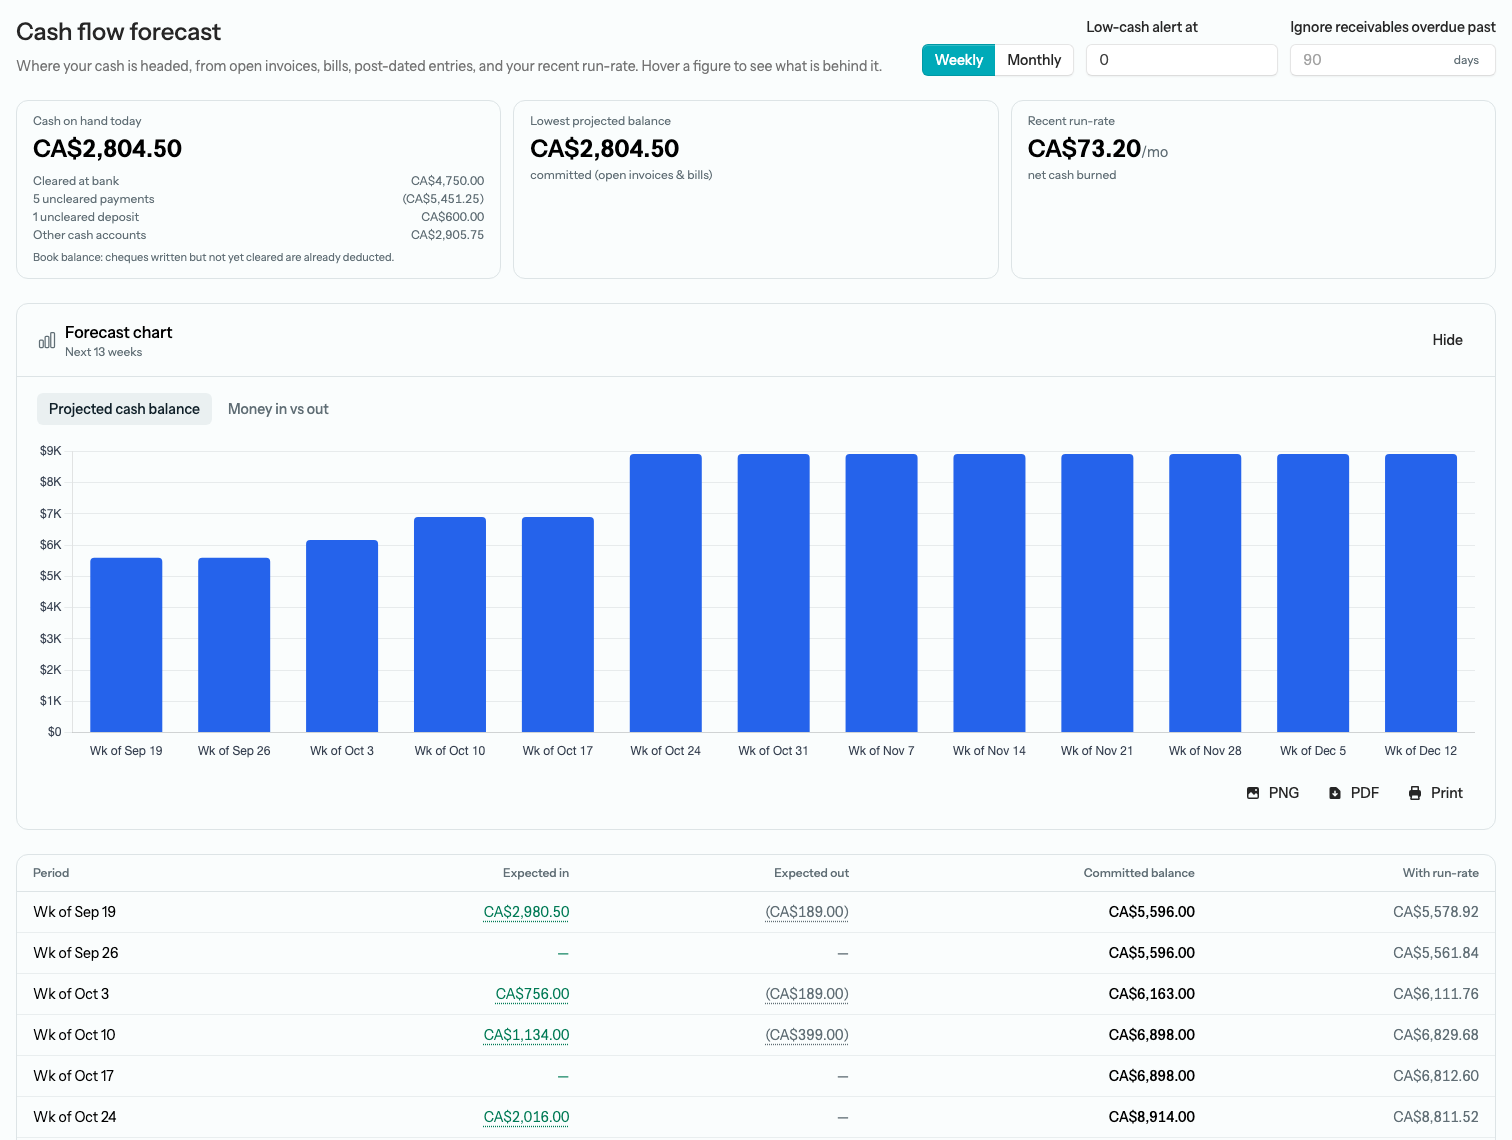Click the Wk of Oct 17 table row label
Screen dimensions: 1512x1140
click(x=74, y=1076)
